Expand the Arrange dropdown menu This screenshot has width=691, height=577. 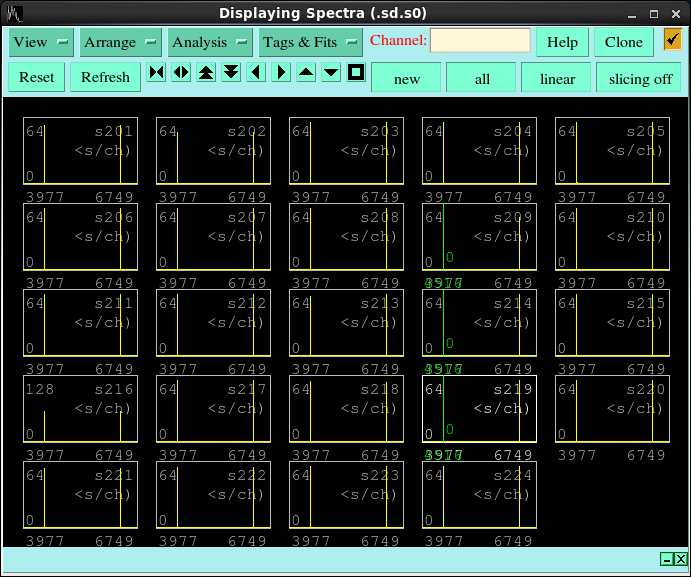click(121, 42)
